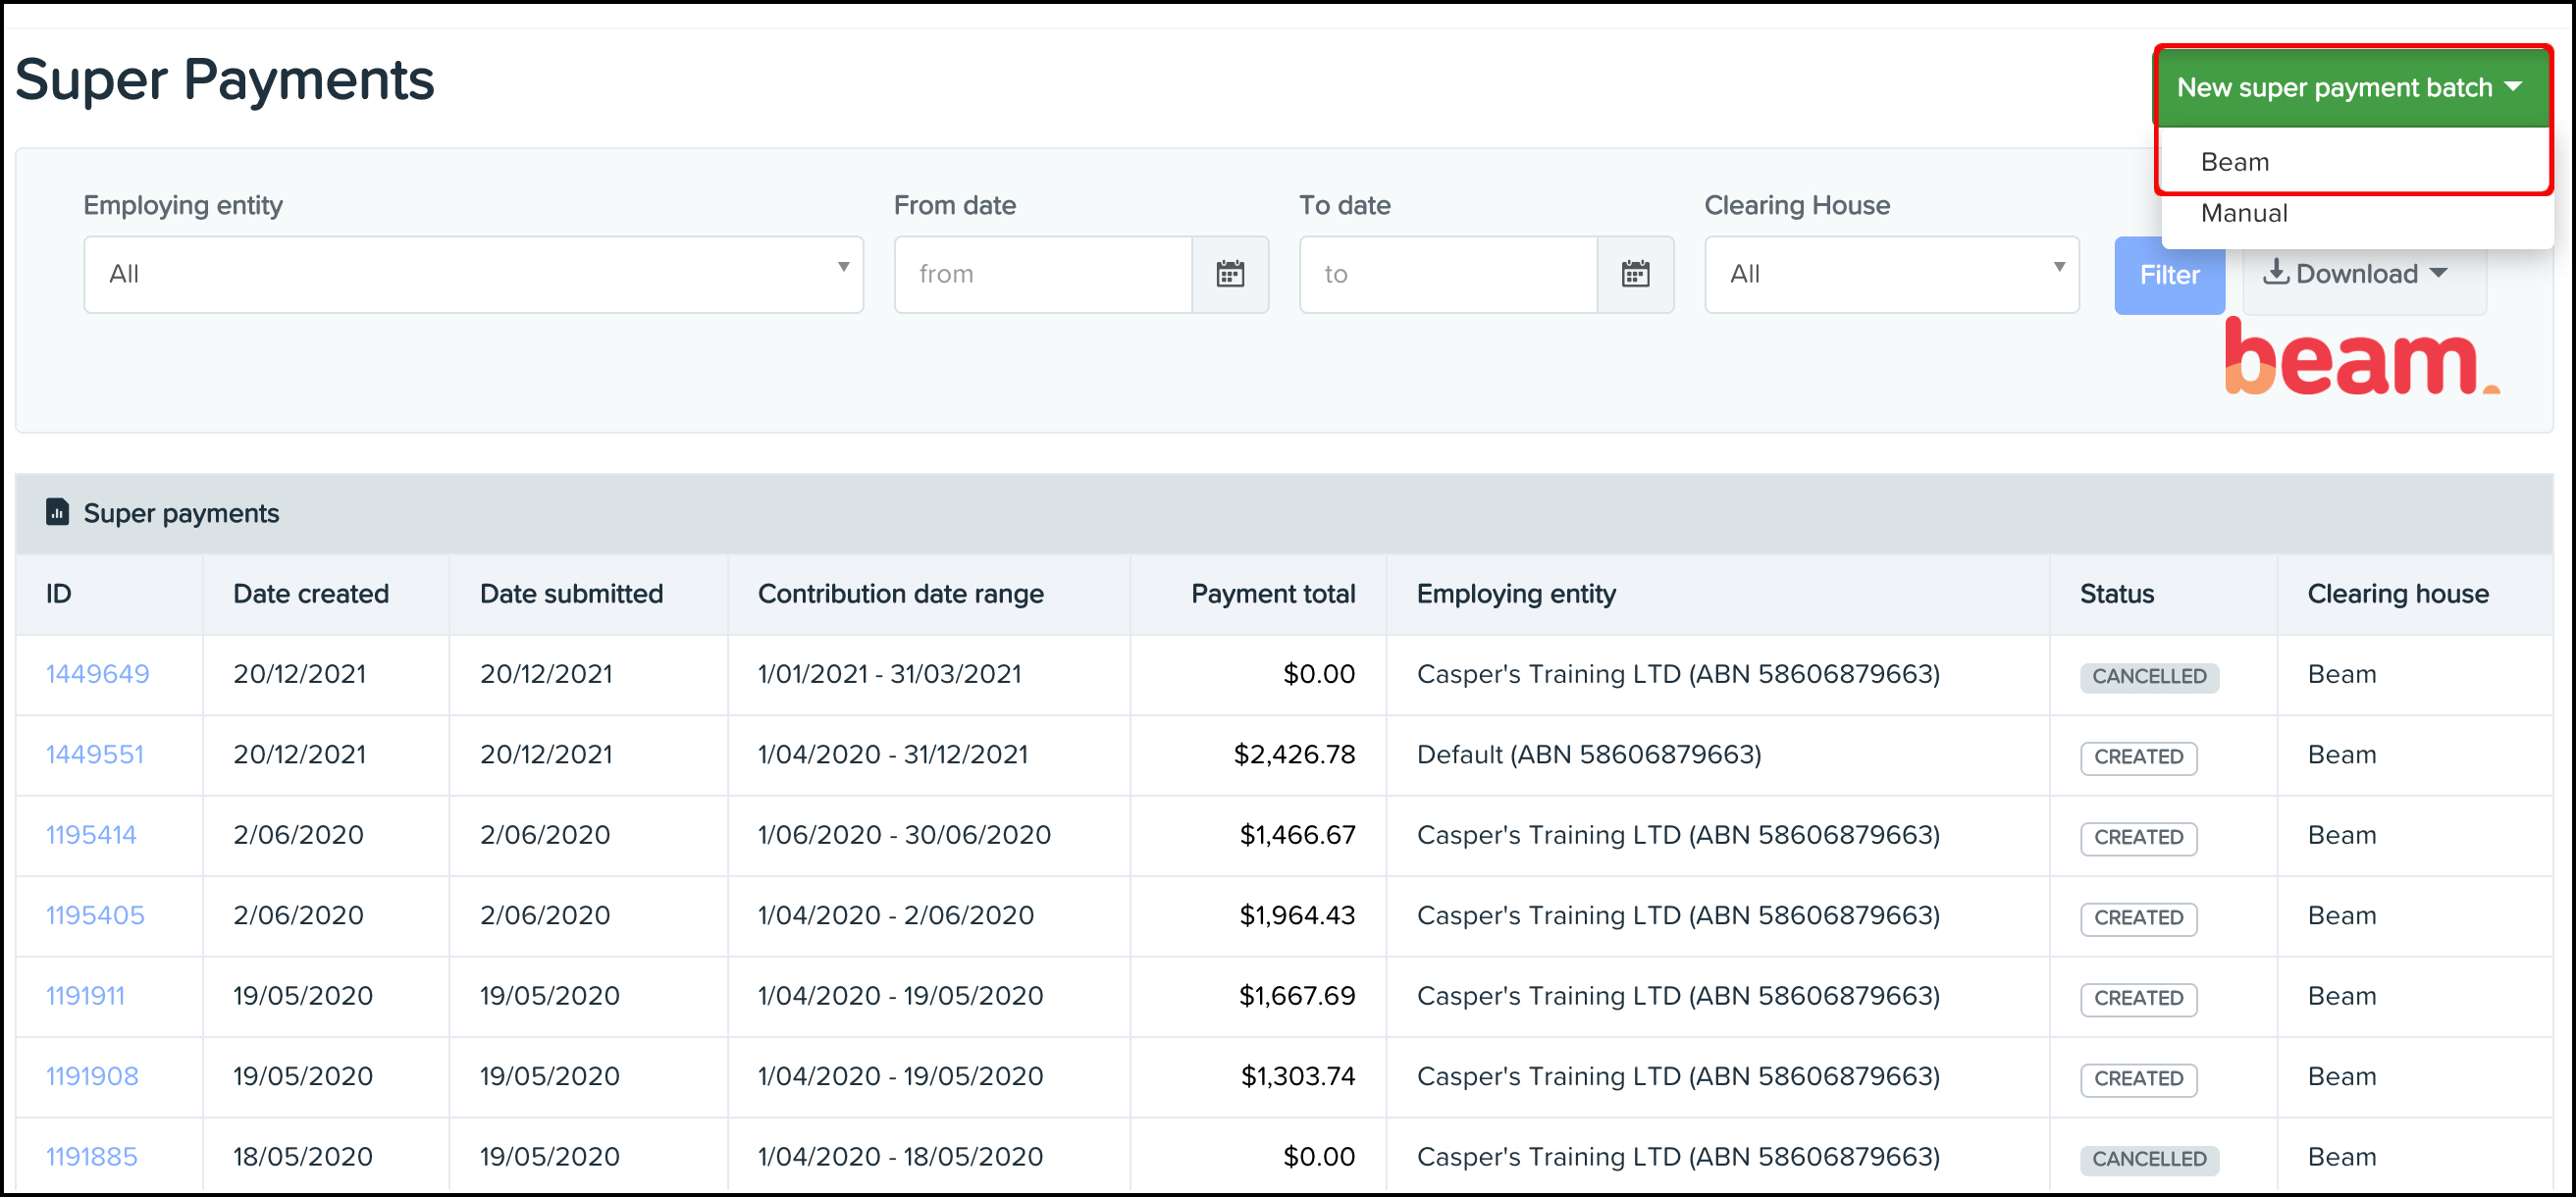
Task: Click the Filter button
Action: pos(2169,275)
